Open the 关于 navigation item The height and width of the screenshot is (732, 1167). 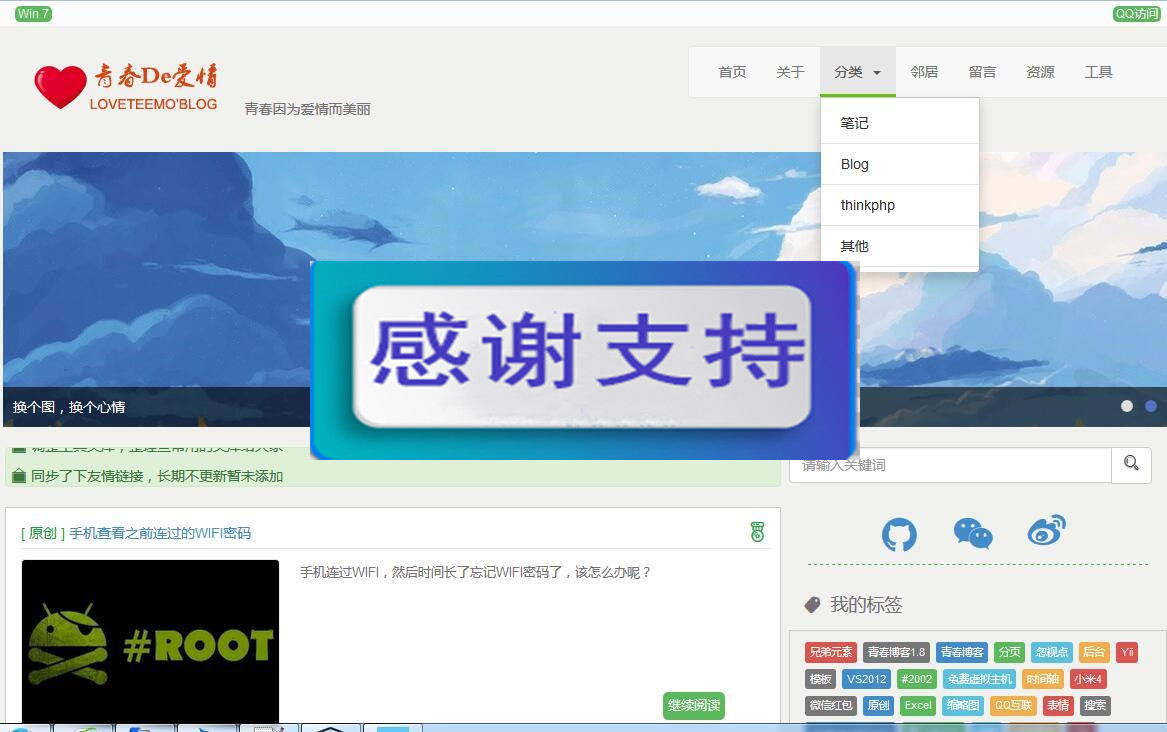790,72
